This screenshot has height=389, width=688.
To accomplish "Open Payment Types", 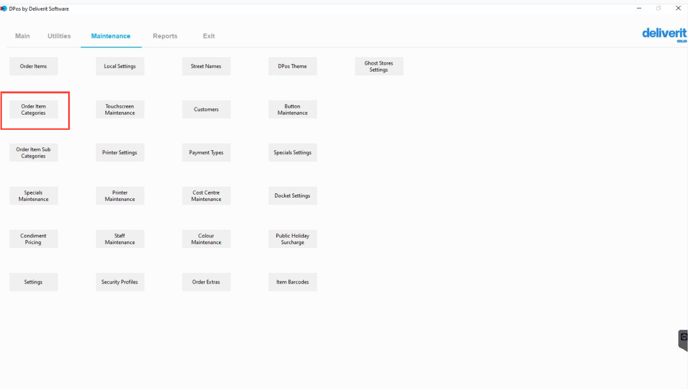I will (x=206, y=153).
